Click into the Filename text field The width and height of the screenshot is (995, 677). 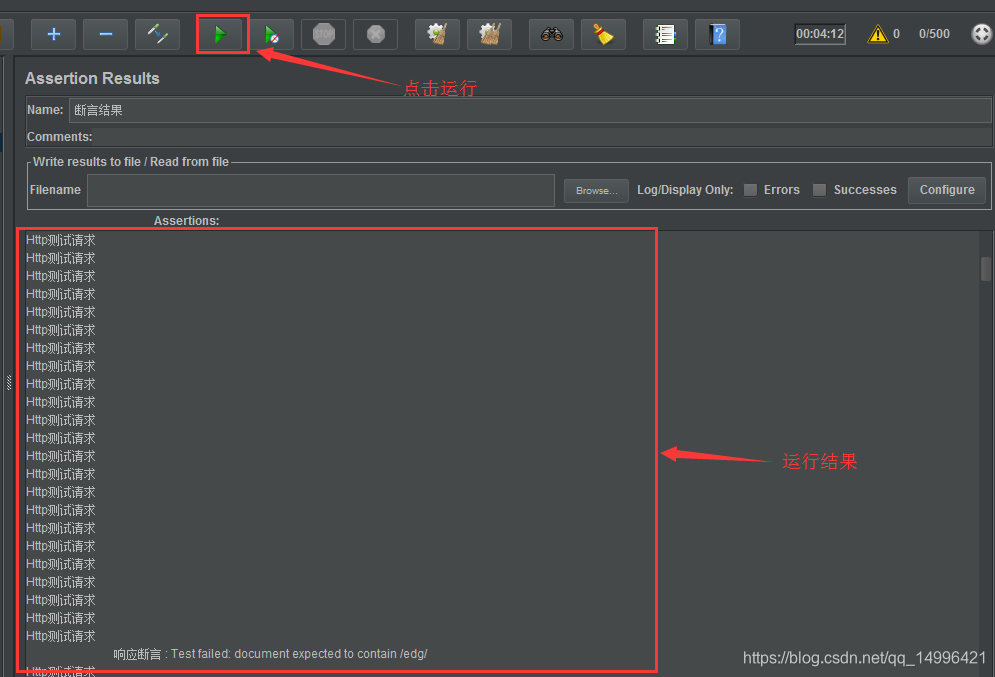click(320, 190)
